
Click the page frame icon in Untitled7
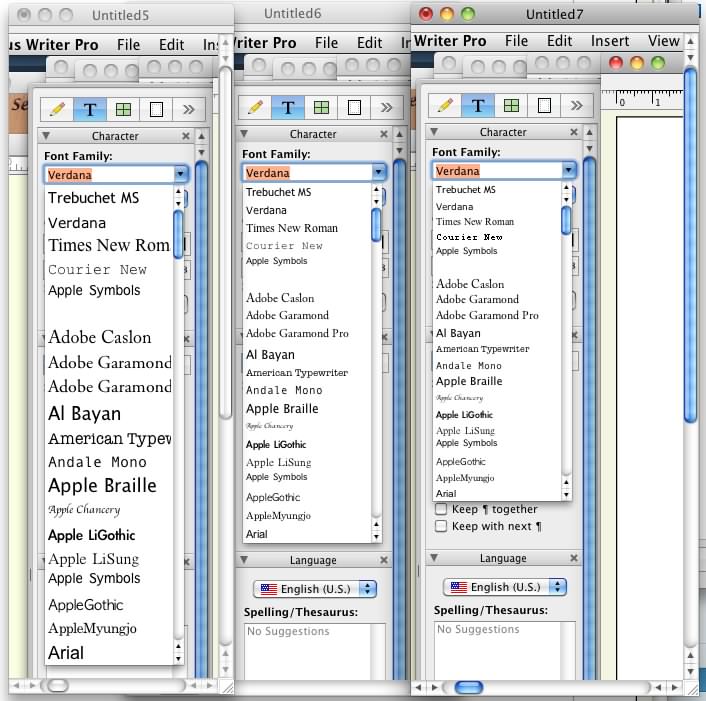point(544,106)
